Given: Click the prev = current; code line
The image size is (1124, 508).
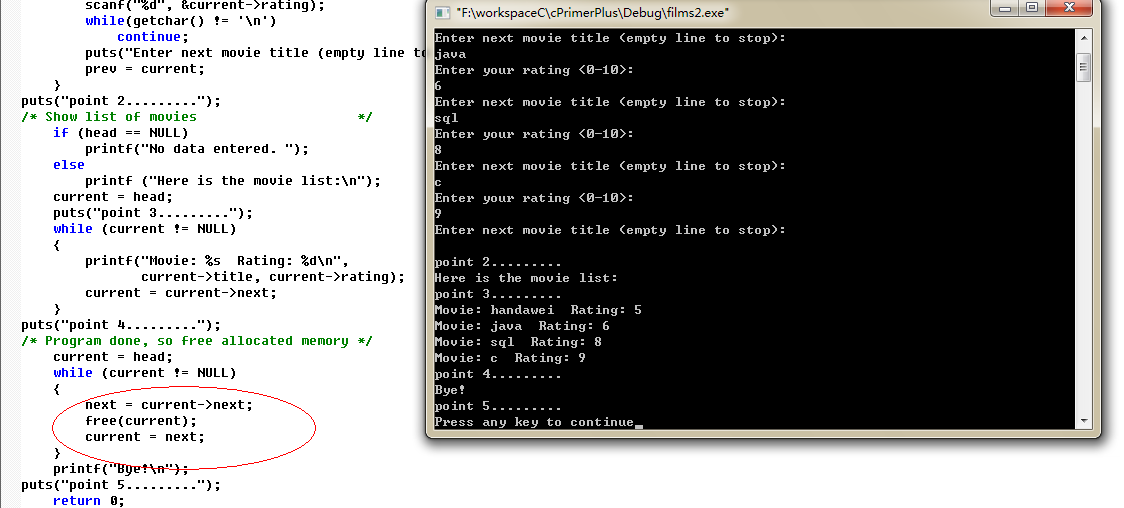Looking at the screenshot, I should [x=145, y=69].
